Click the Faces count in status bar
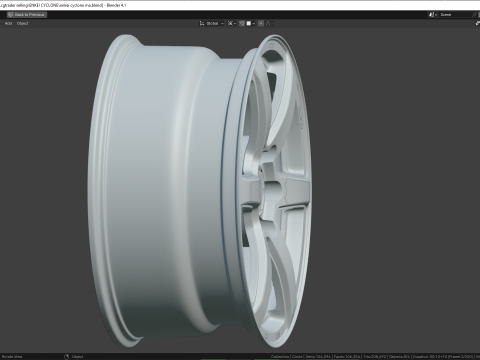480x360 pixels. [x=347, y=357]
